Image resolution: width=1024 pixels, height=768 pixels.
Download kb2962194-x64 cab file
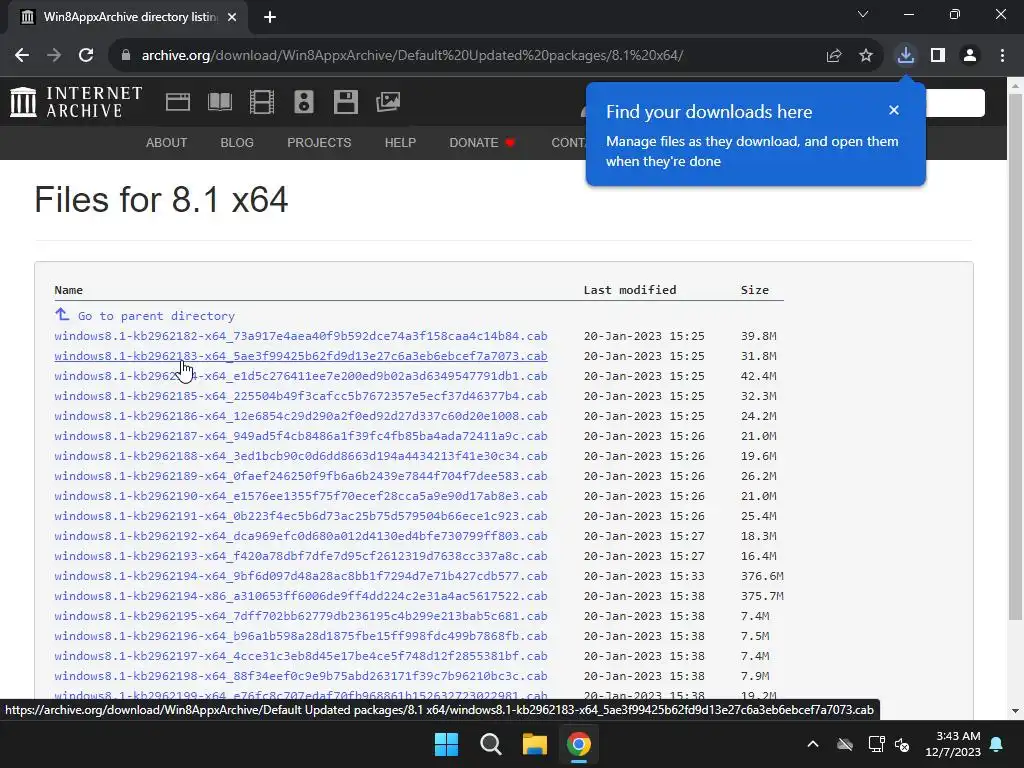(x=300, y=576)
